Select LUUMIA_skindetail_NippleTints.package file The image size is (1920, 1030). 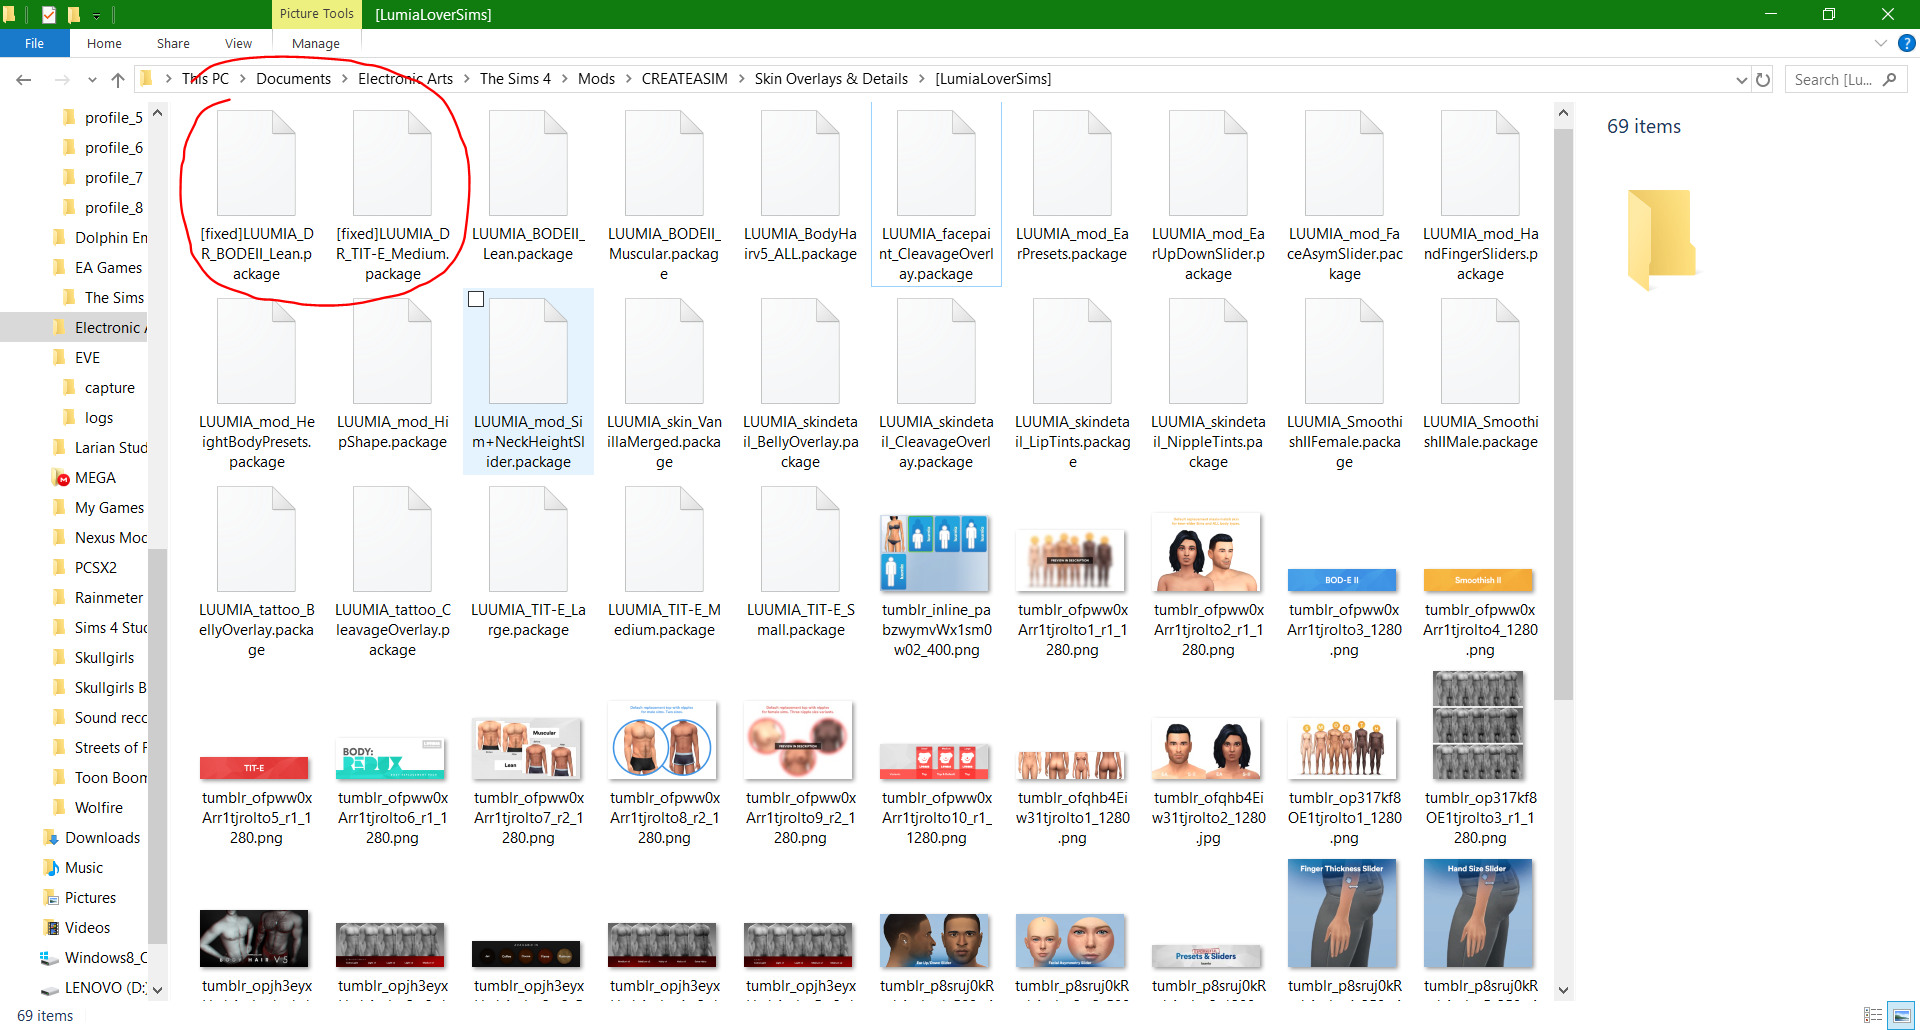(1208, 384)
